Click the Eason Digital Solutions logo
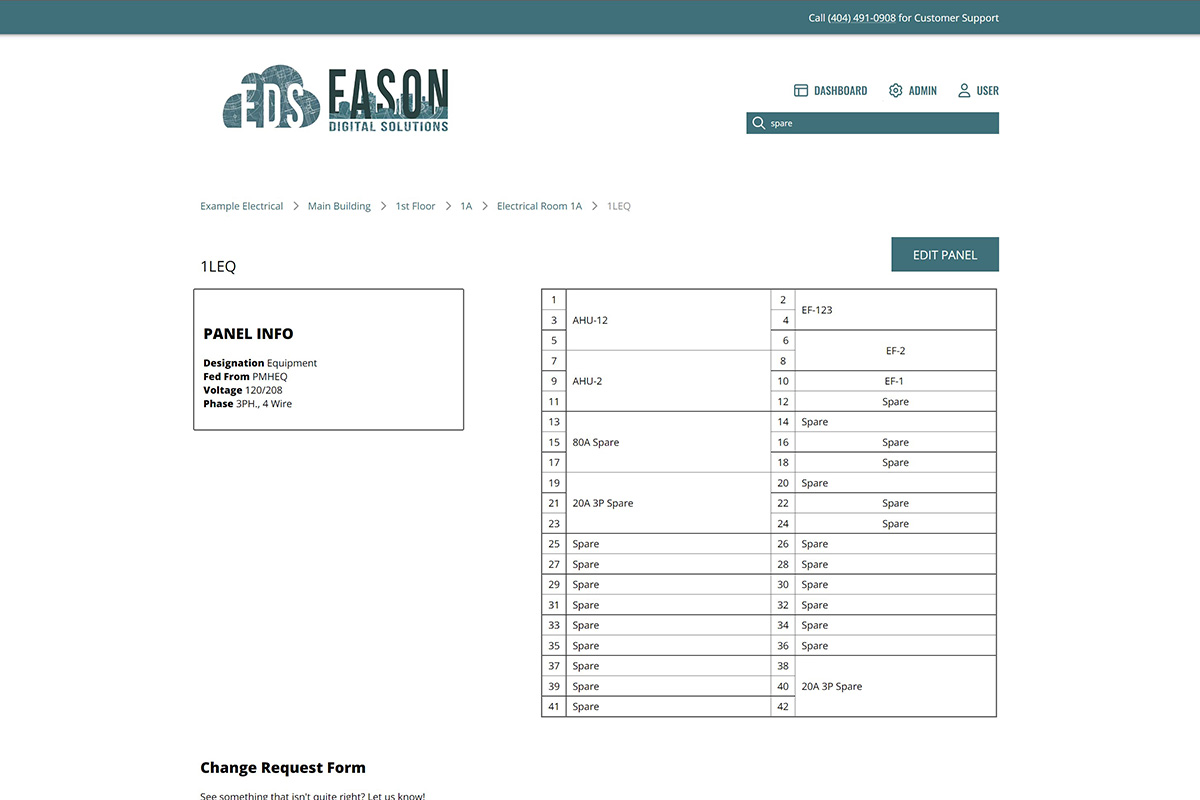This screenshot has width=1200, height=800. (x=335, y=99)
